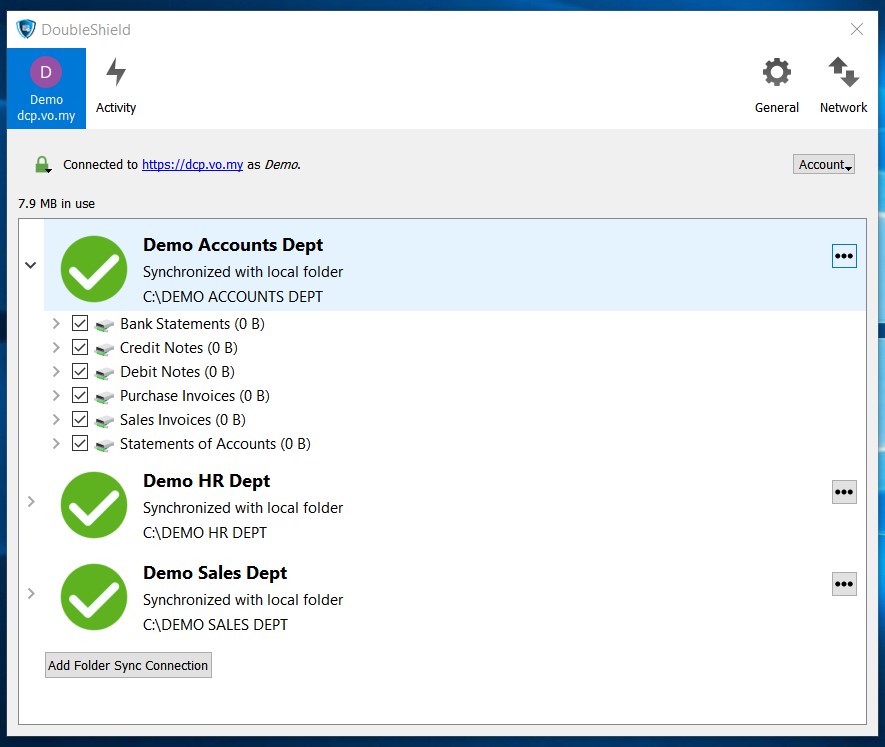The image size is (885, 747).
Task: Click Add Folder Sync Connection button
Action: coord(128,665)
